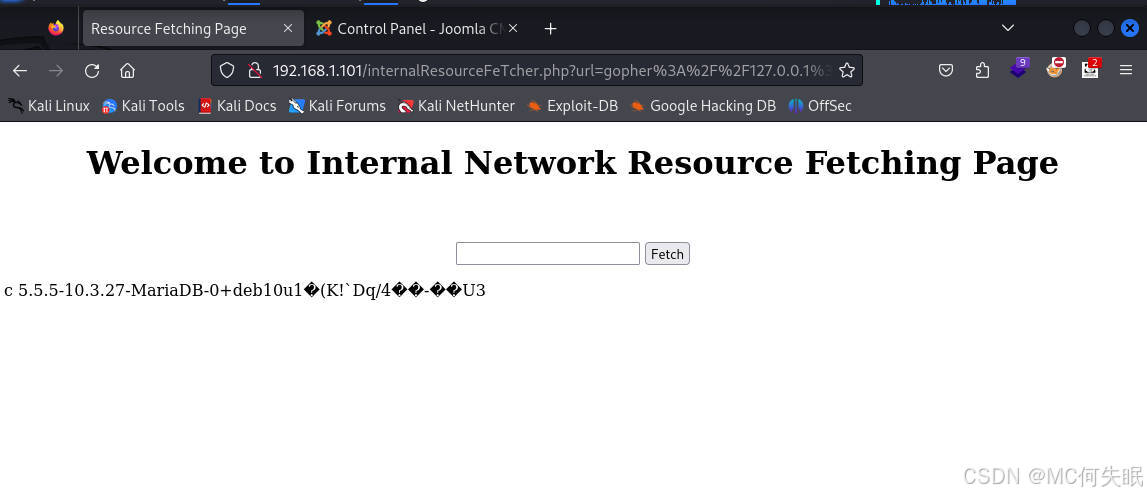1147x496 pixels.
Task: Open the Extensions puzzle menu
Action: (x=982, y=70)
